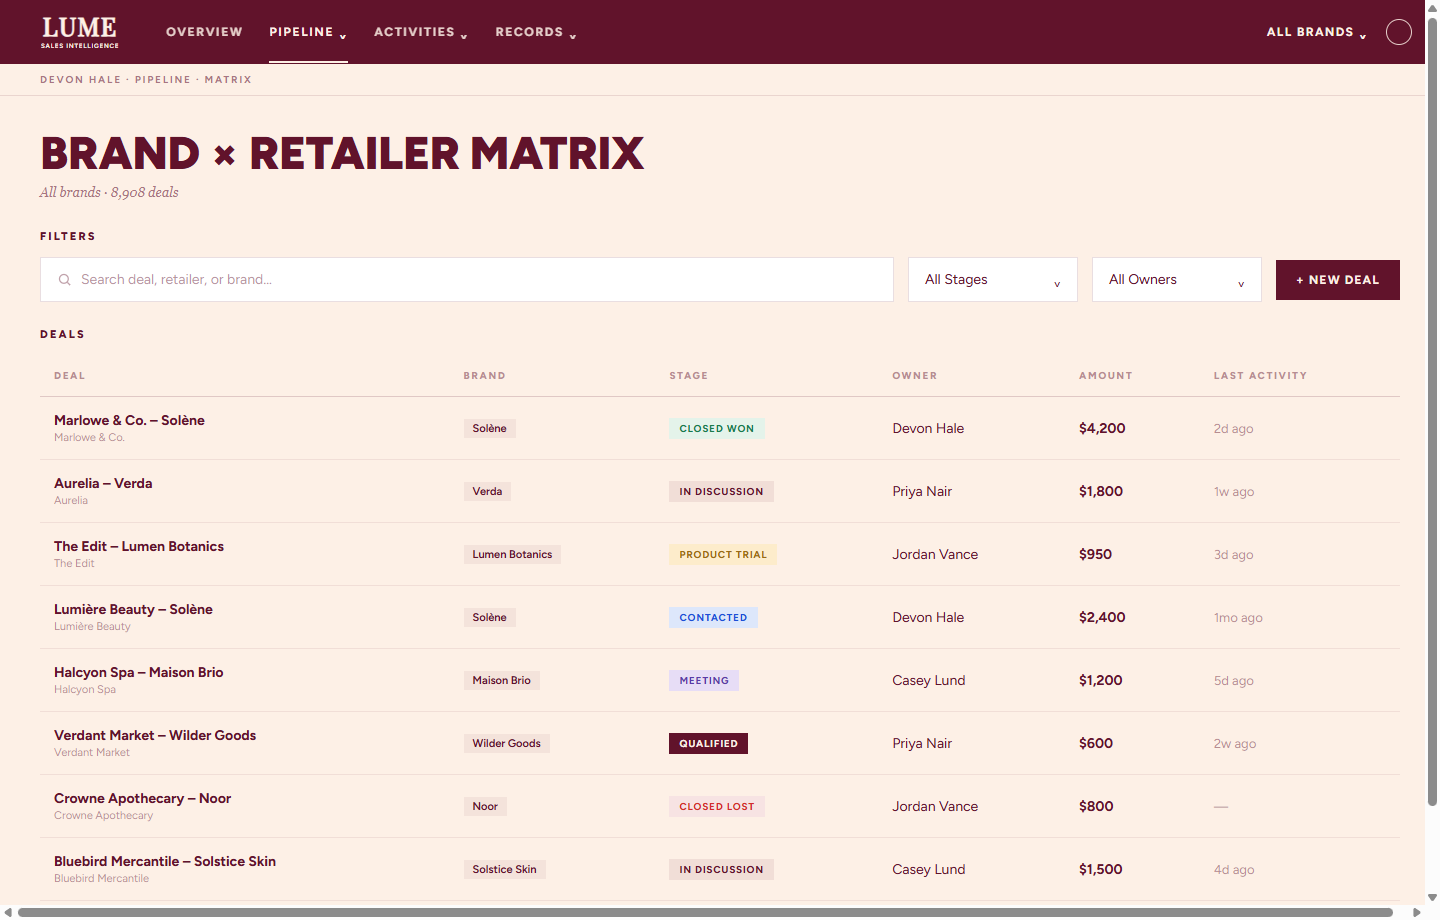This screenshot has width=1440, height=920.
Task: Click the Closed Lost stage badge
Action: 717,807
